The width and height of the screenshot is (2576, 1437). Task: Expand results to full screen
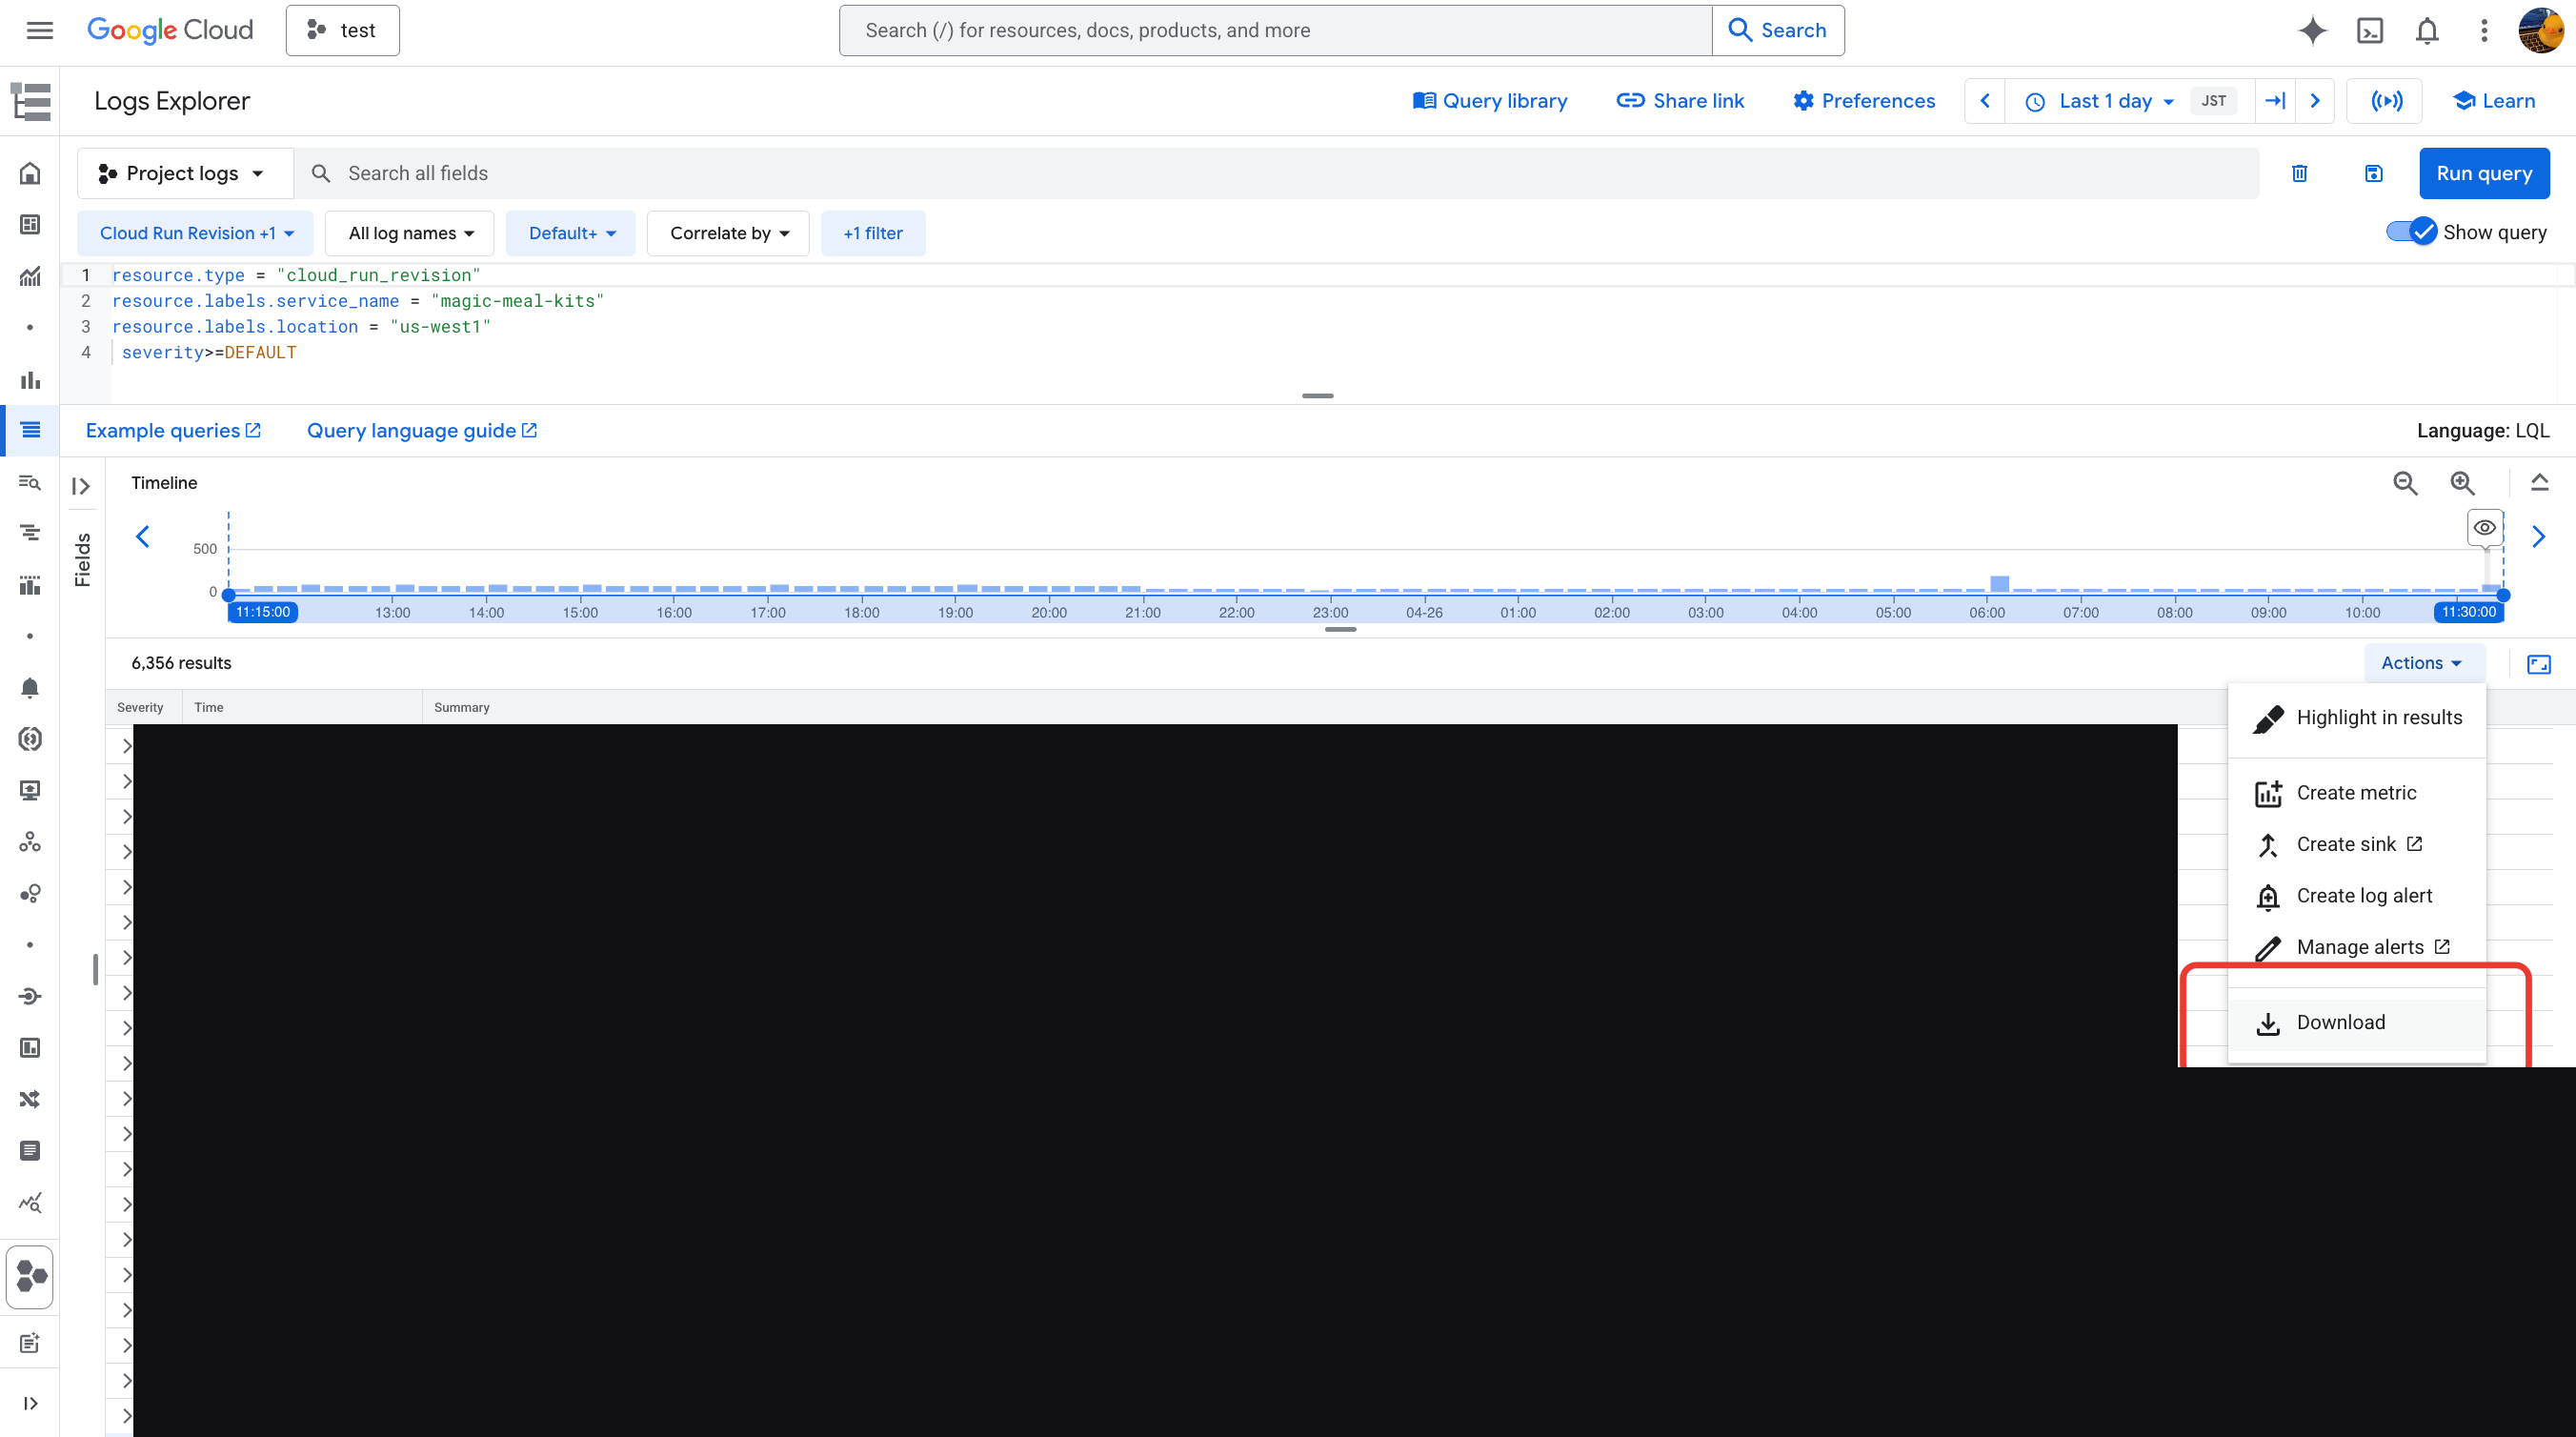pyautogui.click(x=2539, y=664)
